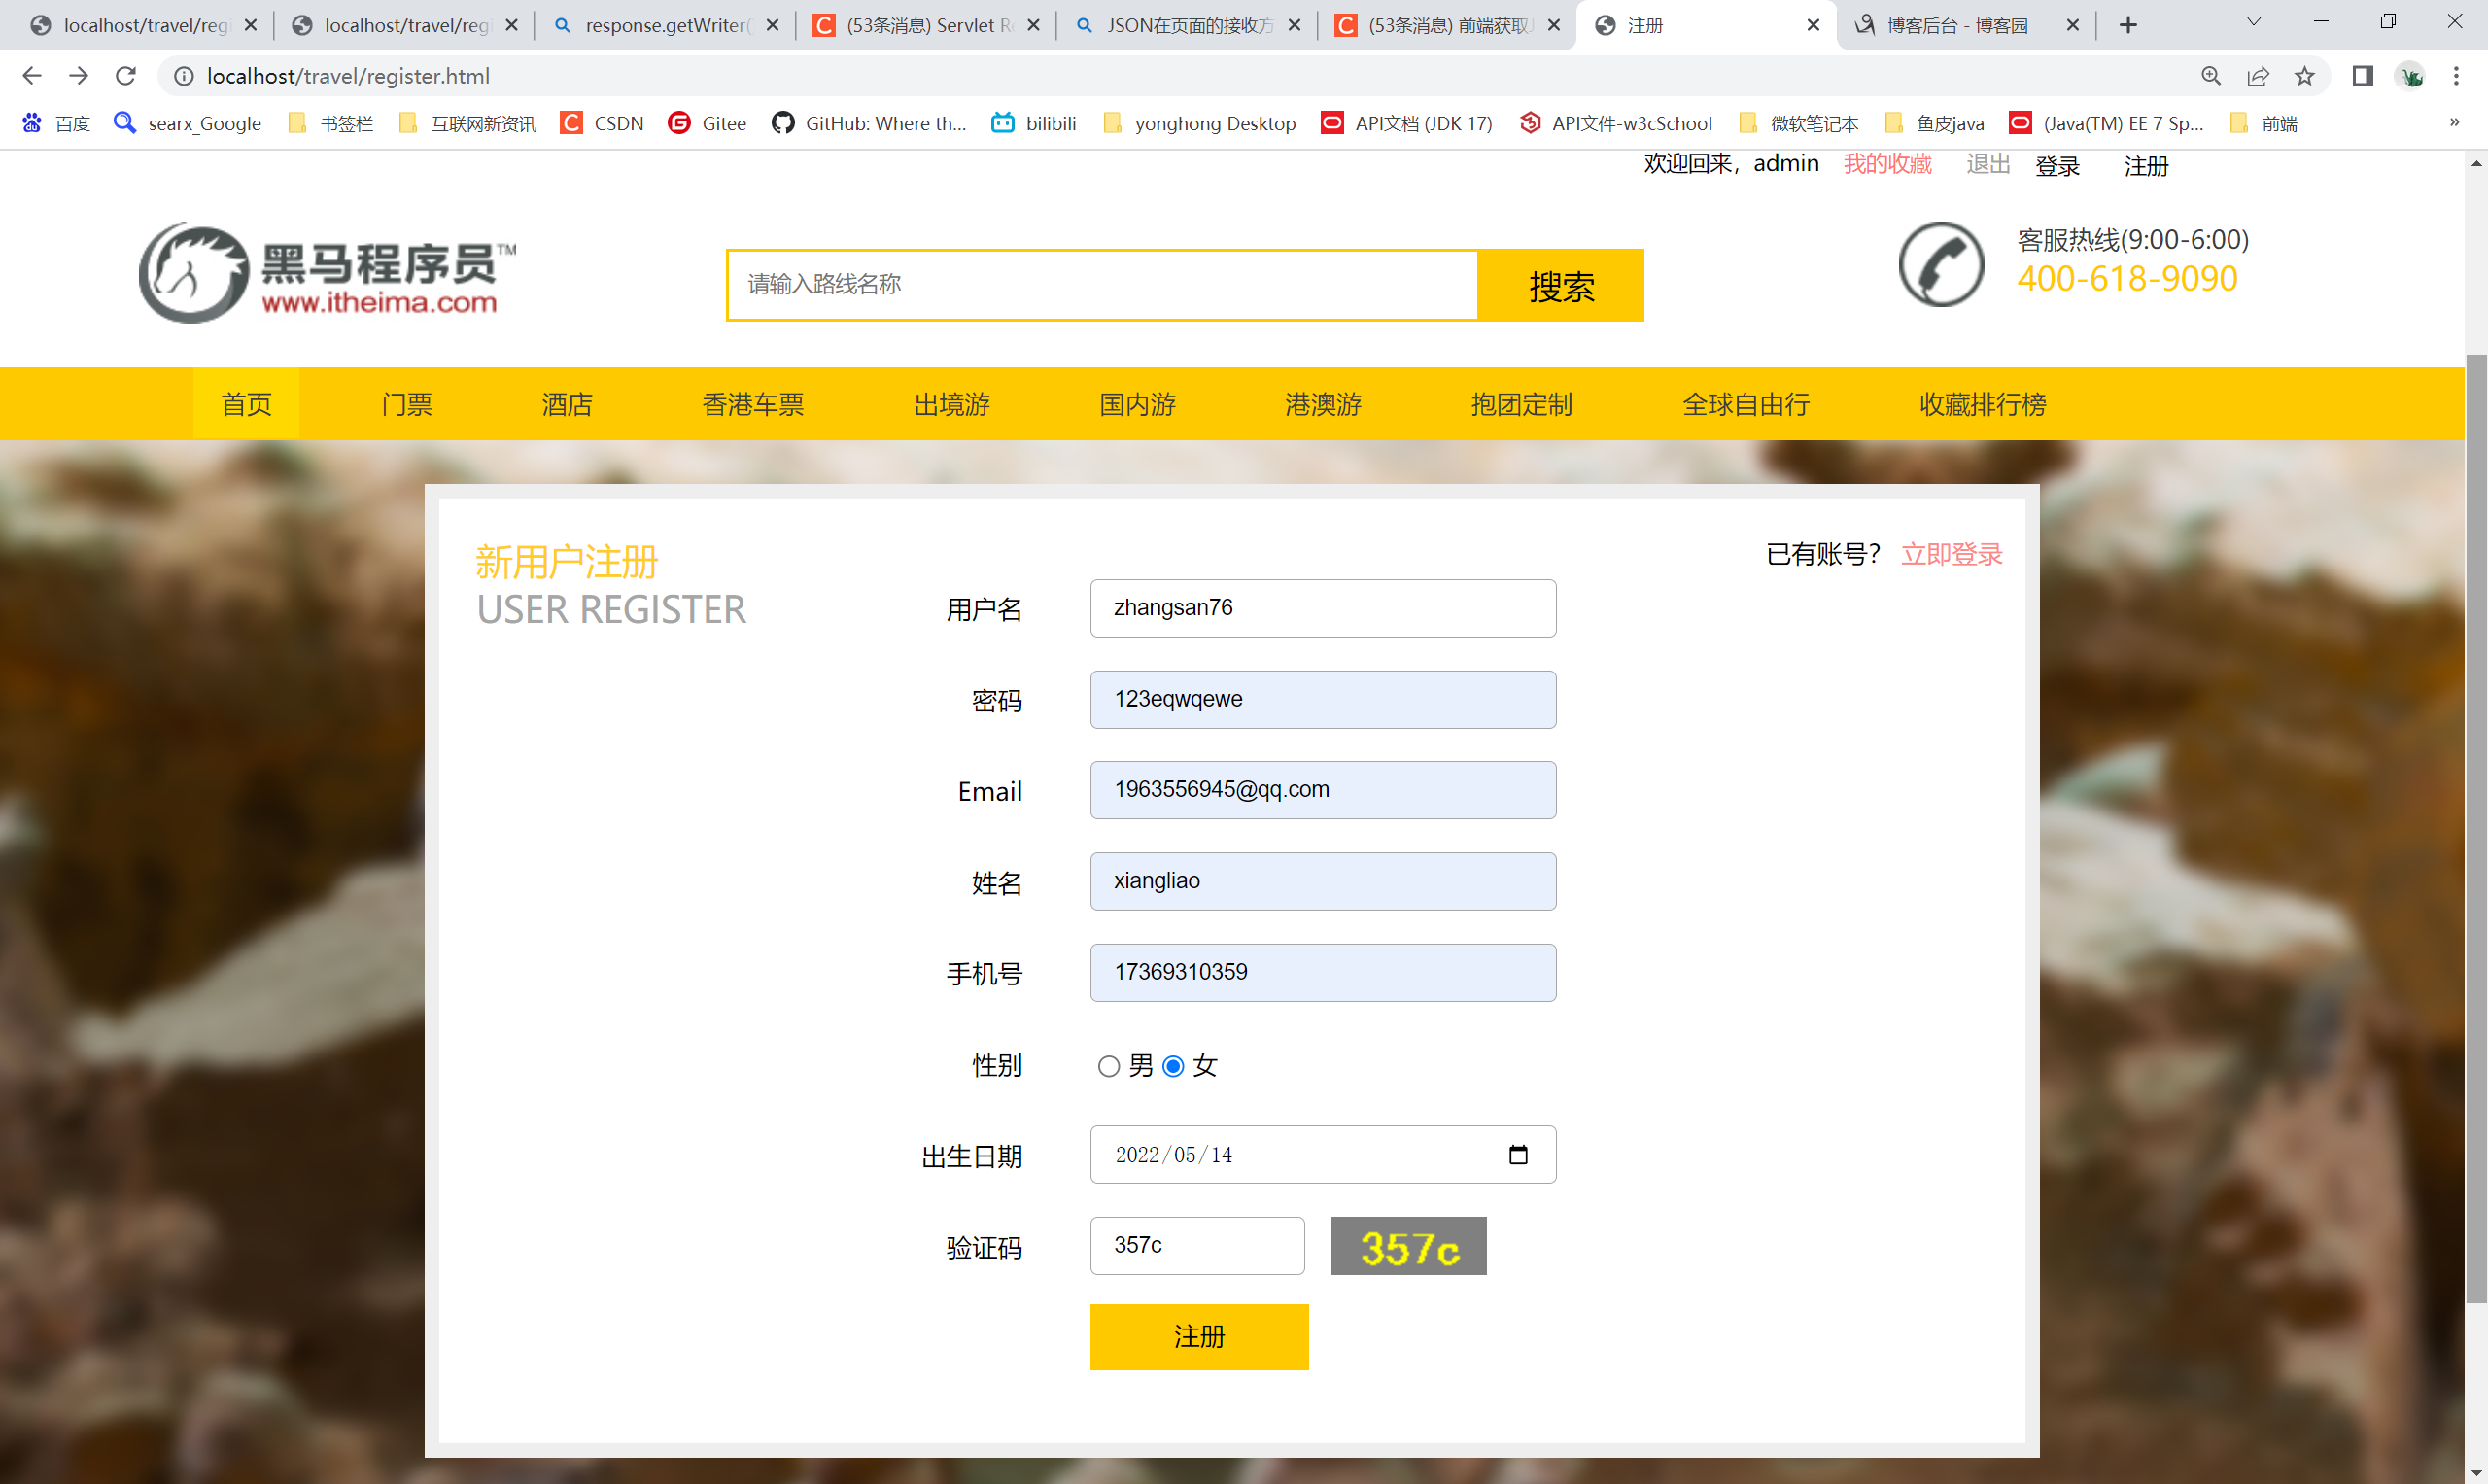The width and height of the screenshot is (2488, 1484).
Task: Expand the bookmarks overflow chevron
Action: tap(2453, 122)
